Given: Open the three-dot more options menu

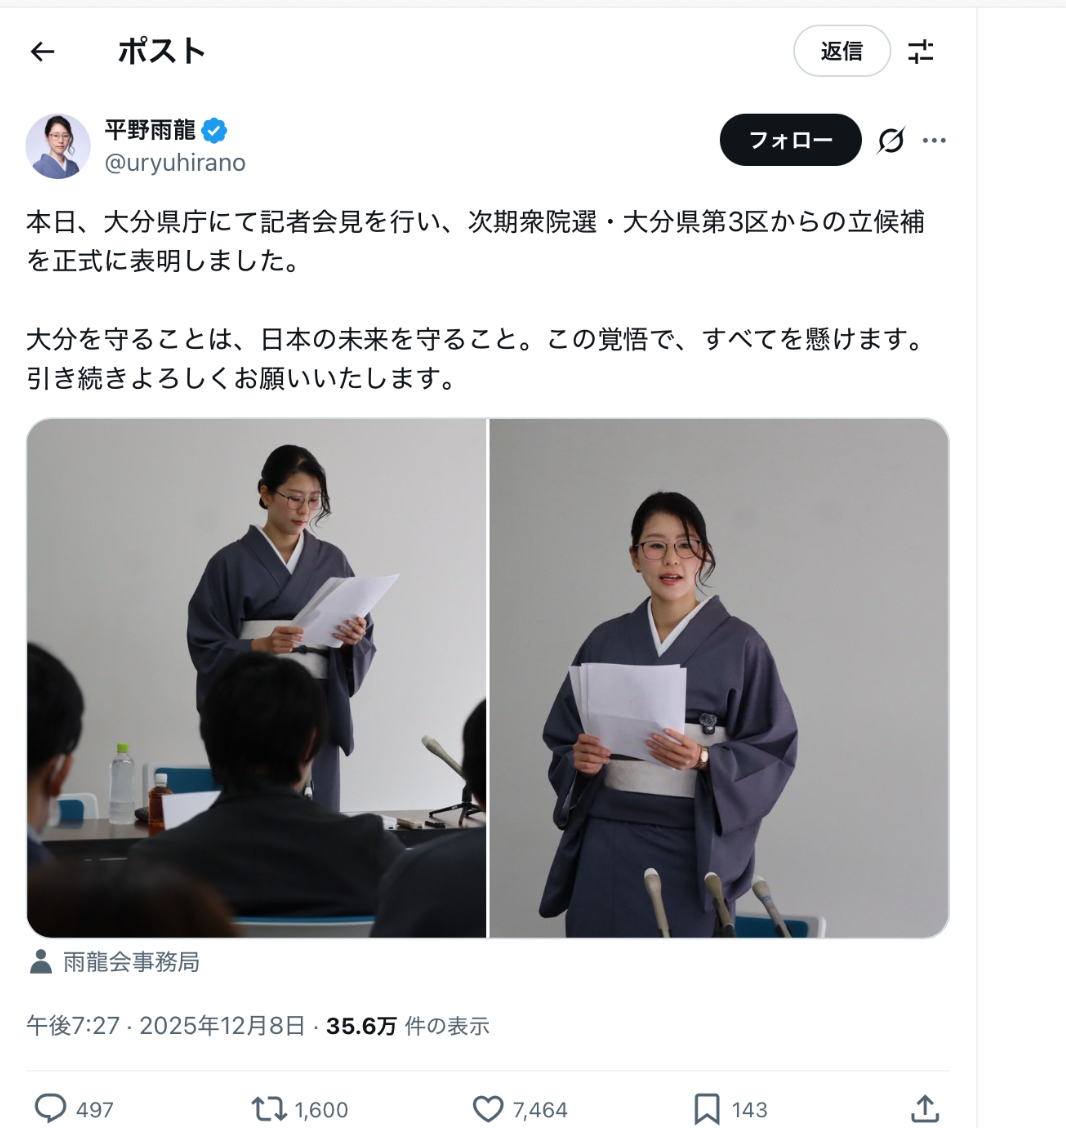Looking at the screenshot, I should (934, 140).
